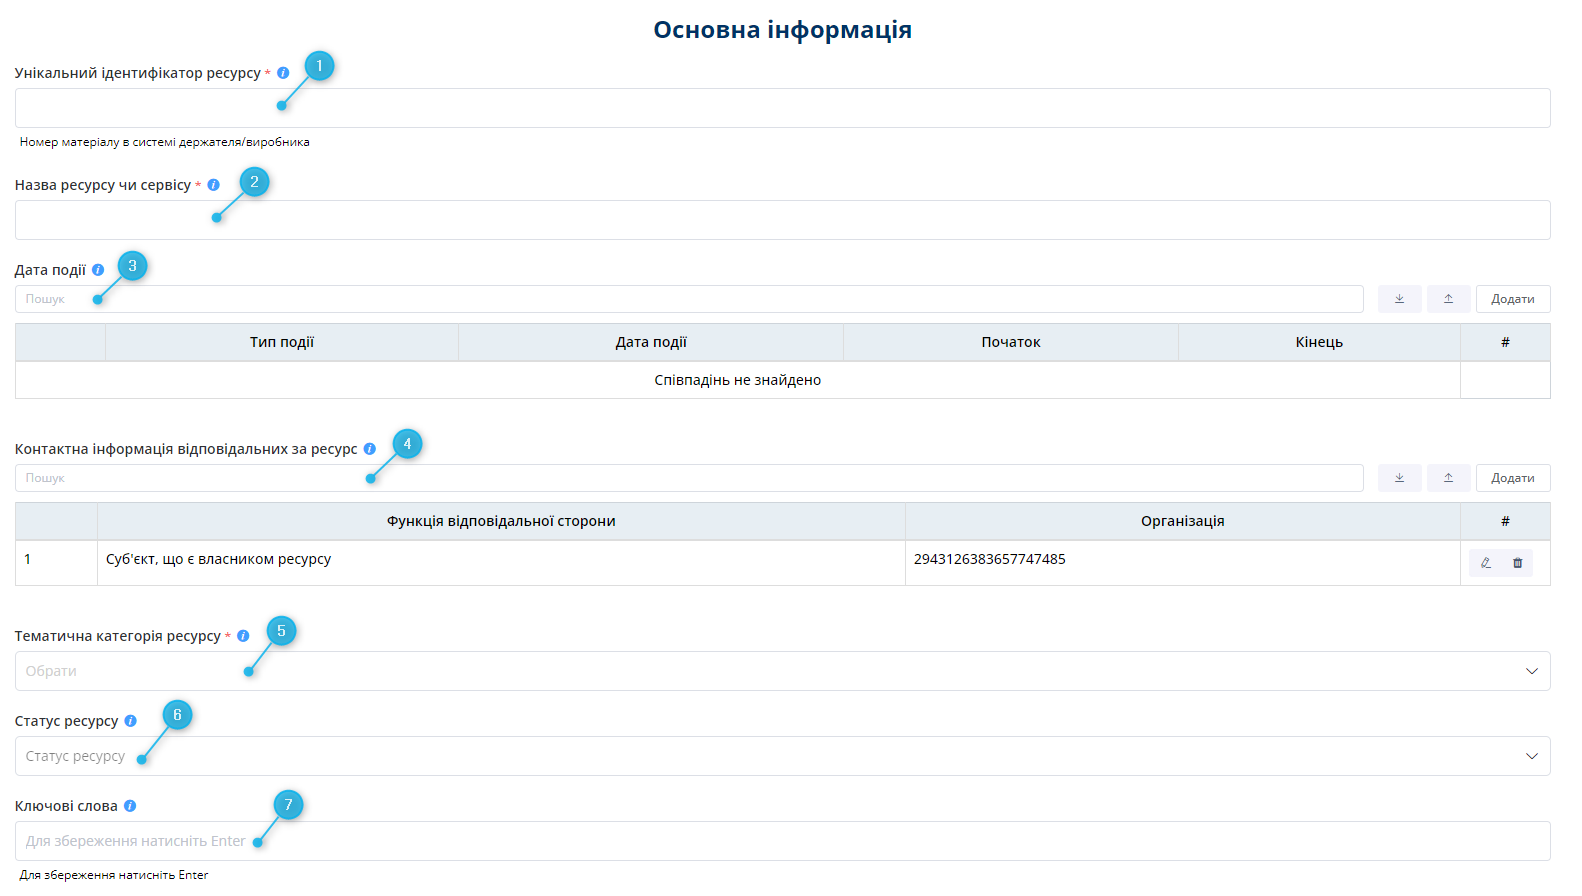Open the Тематична категорія ресурсу dropdown
The image size is (1582, 896).
coord(782,671)
